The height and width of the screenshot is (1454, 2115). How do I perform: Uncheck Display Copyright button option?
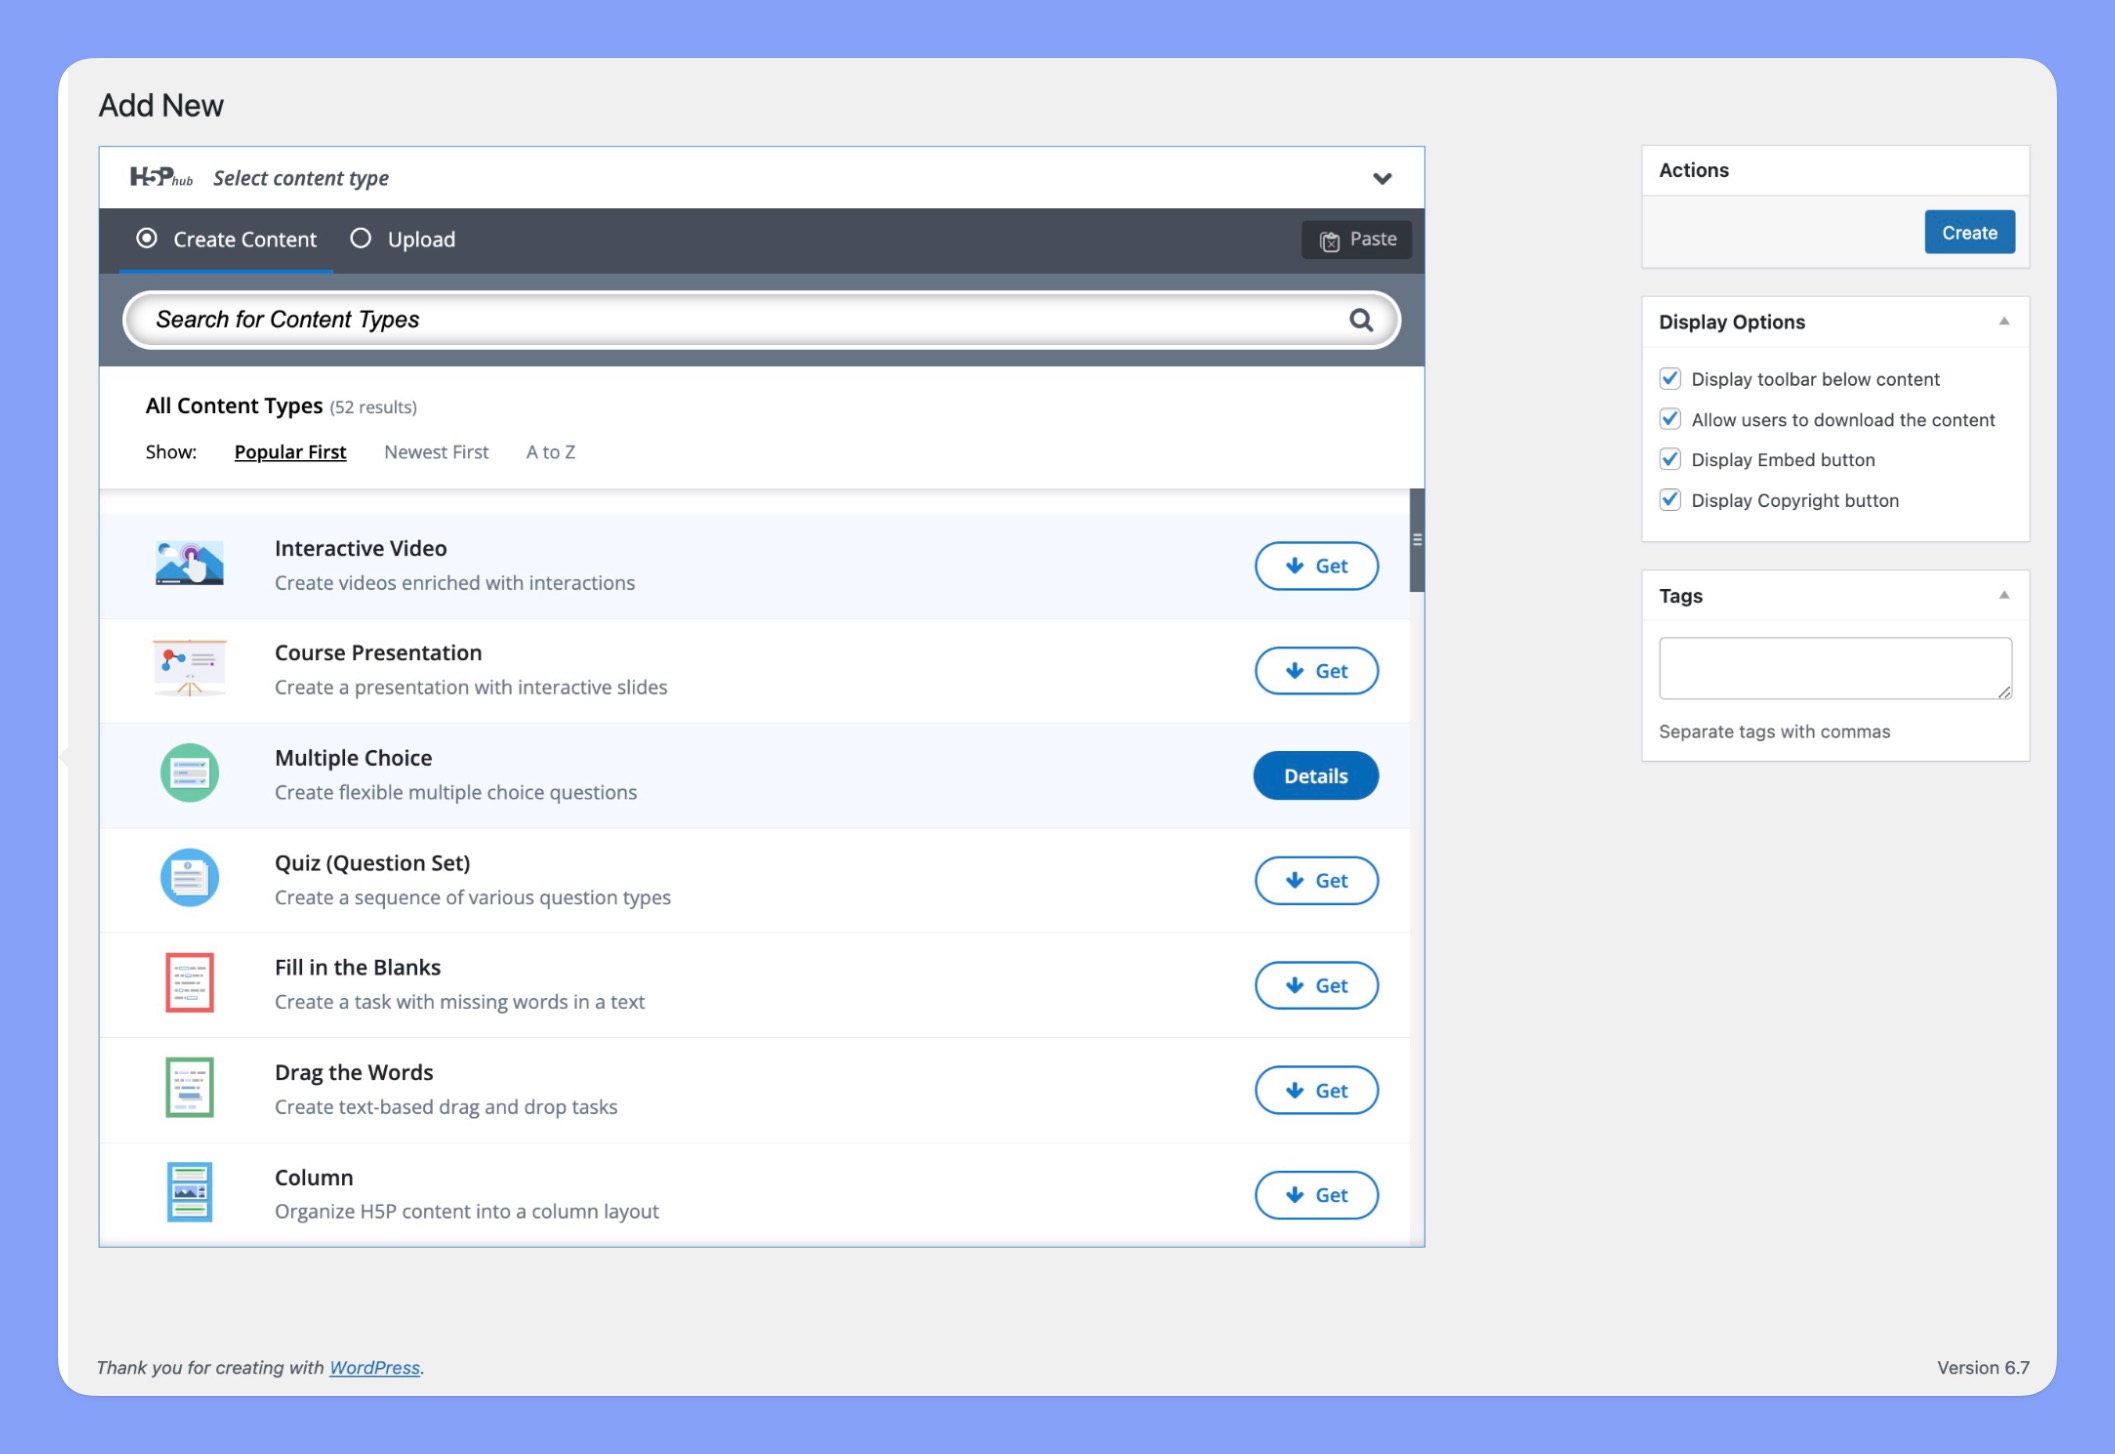(x=1671, y=498)
